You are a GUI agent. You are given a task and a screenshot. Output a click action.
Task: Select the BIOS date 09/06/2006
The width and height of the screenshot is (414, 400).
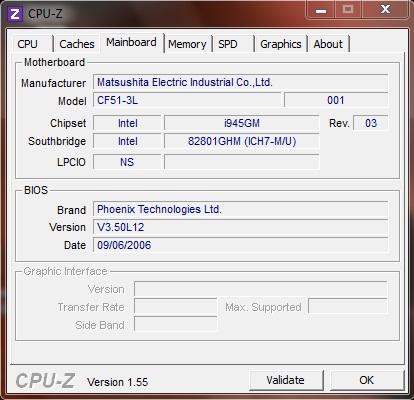point(241,245)
